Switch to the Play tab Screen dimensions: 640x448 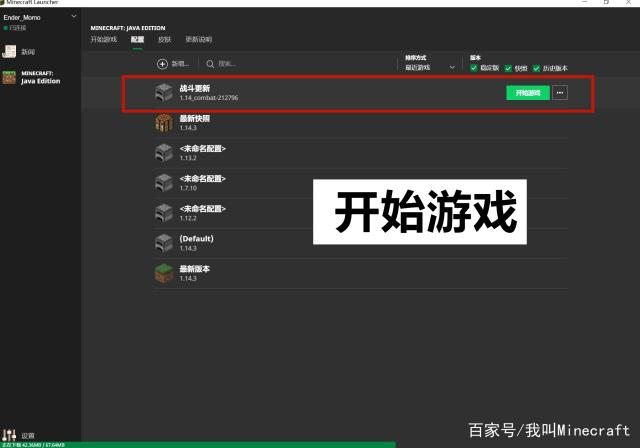tap(104, 40)
